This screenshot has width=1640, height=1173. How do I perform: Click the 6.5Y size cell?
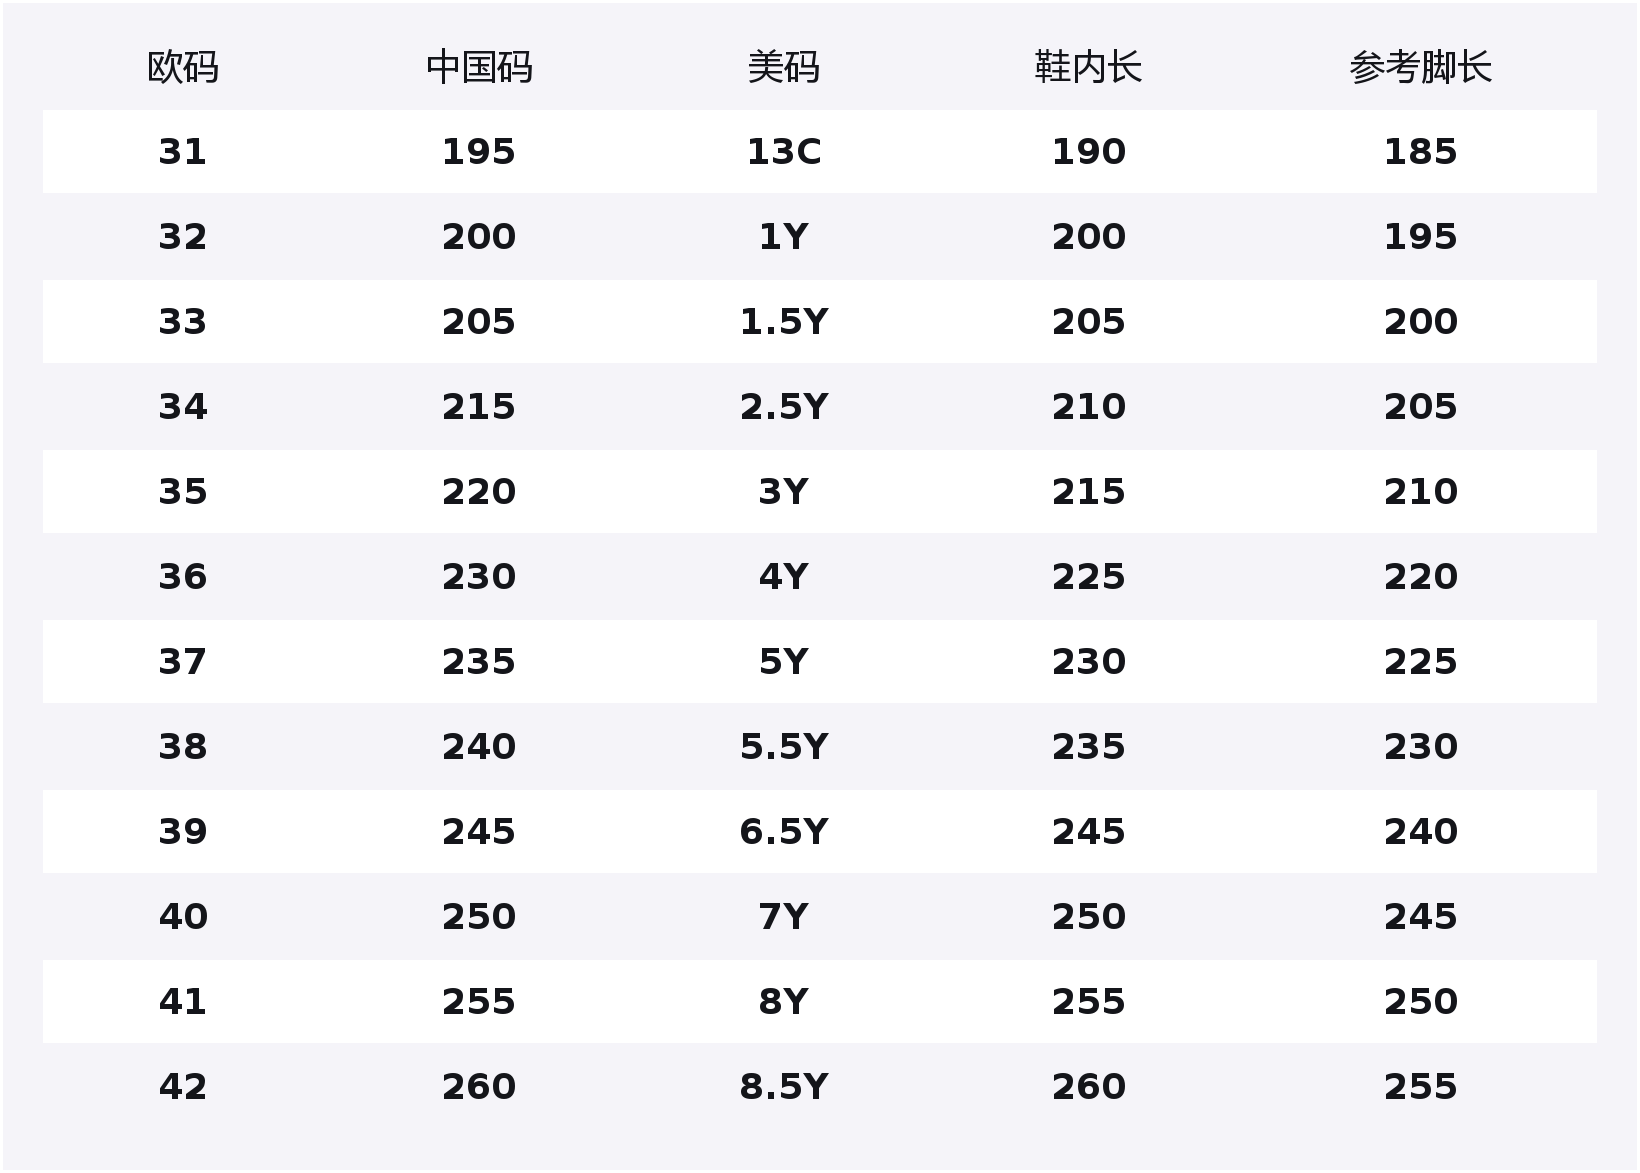point(784,832)
